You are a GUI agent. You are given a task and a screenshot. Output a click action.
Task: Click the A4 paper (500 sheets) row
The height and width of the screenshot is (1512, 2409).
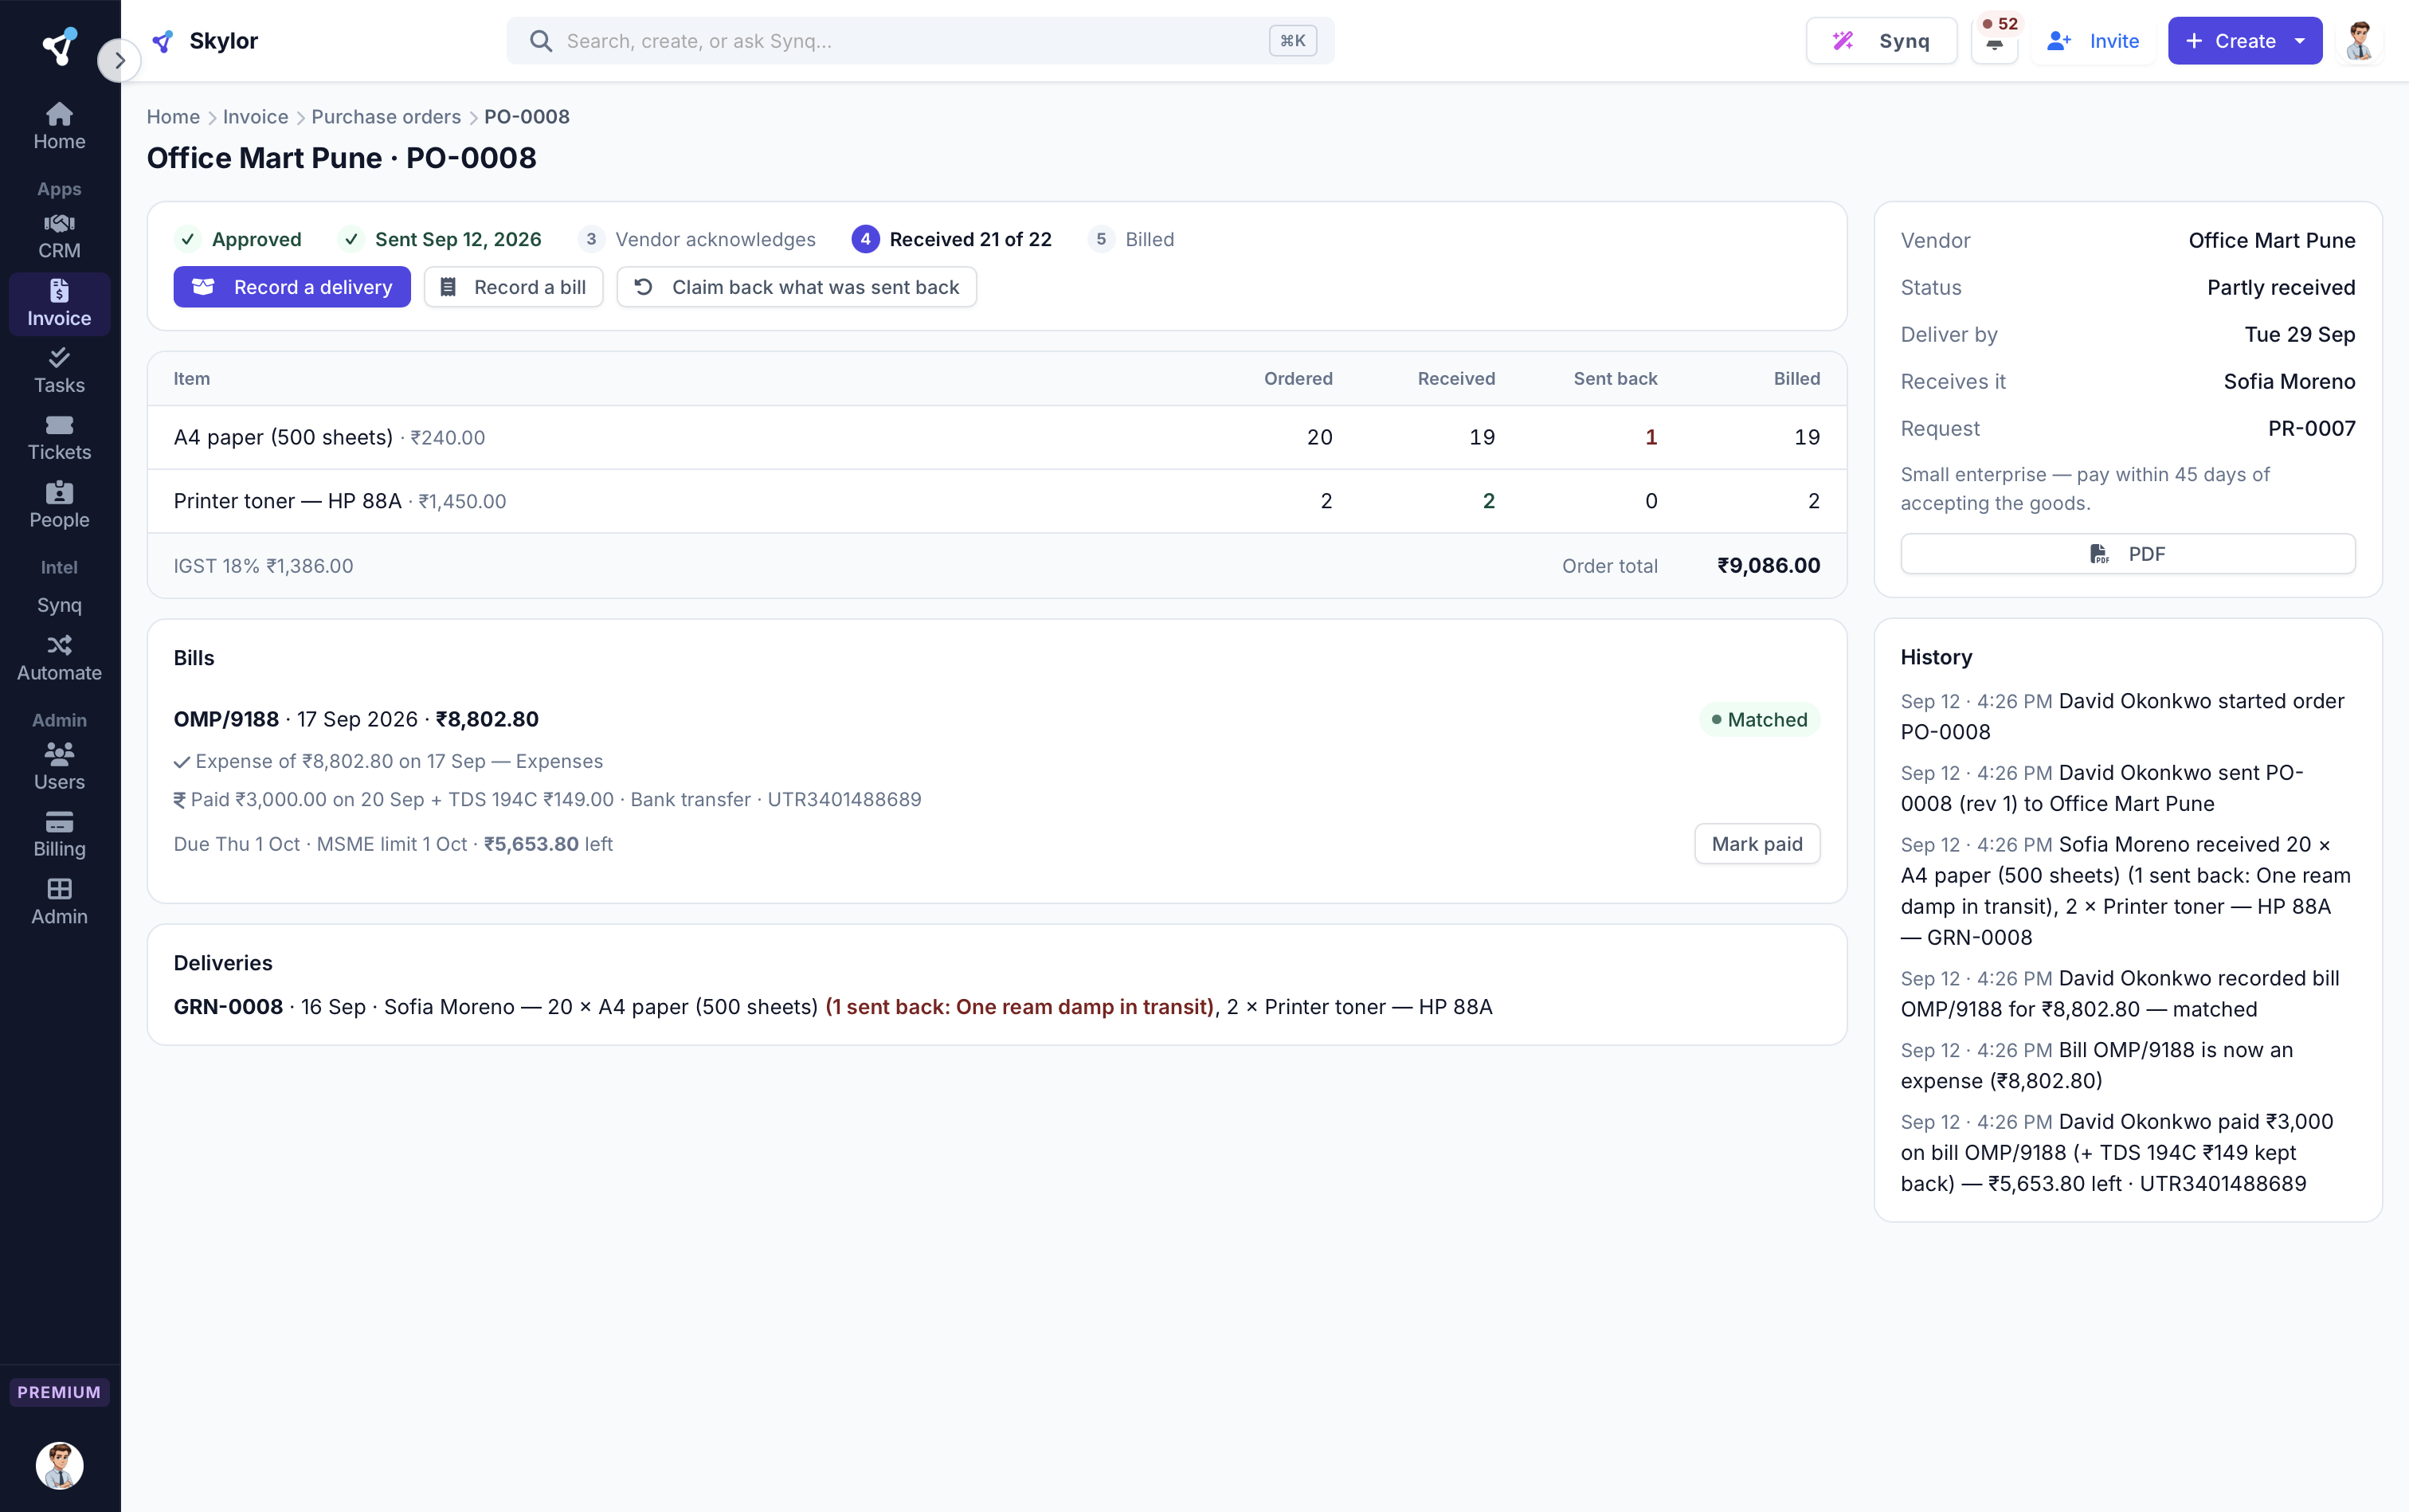pos(996,437)
